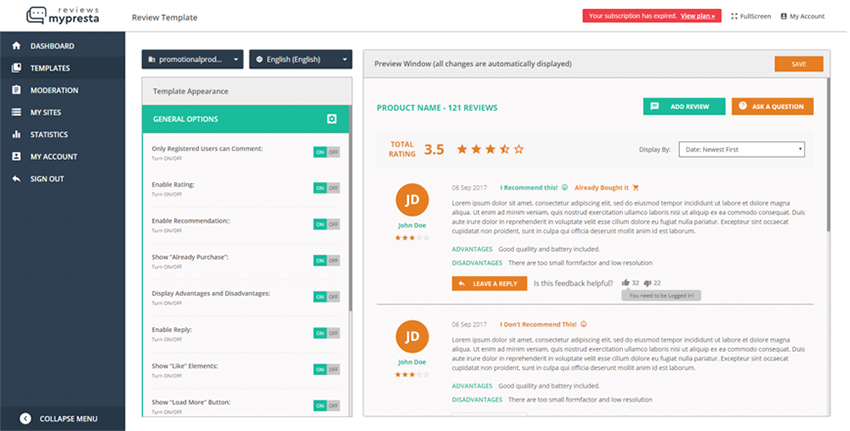The width and height of the screenshot is (850, 431).
Task: Click the Collapse Menu button
Action: coord(62,419)
